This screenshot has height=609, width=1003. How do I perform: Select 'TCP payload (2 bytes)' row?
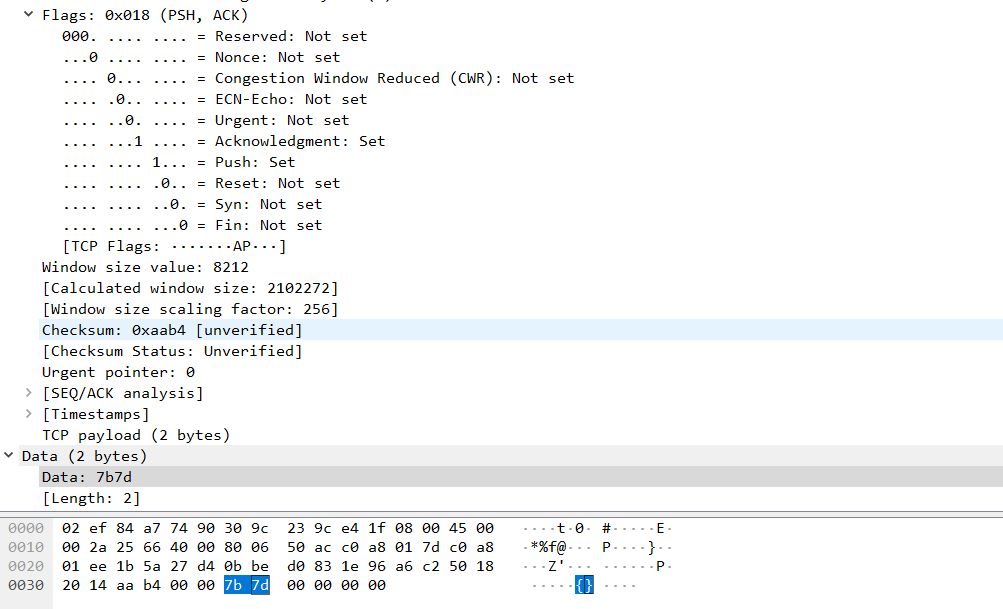136,436
